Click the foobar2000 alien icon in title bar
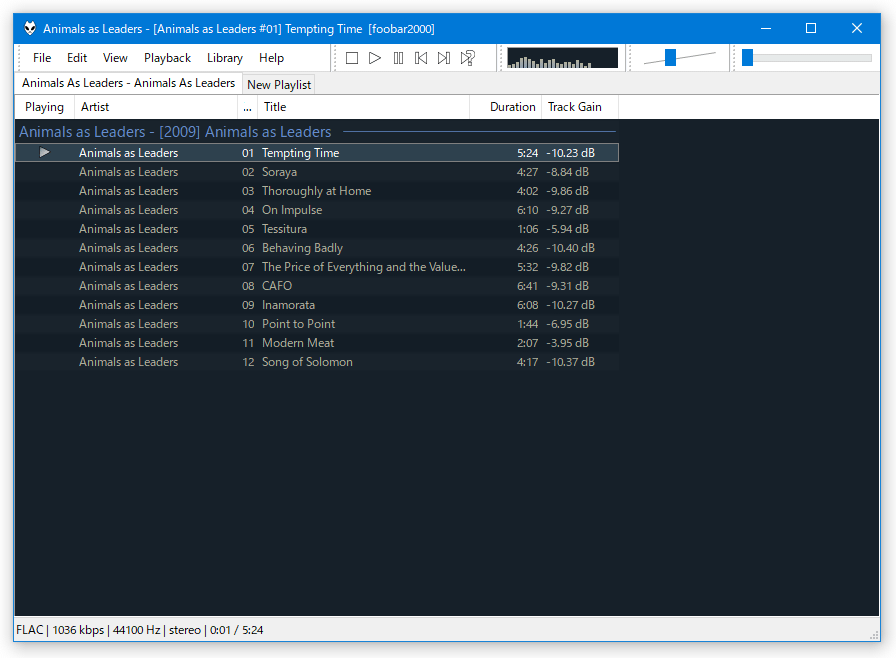 tap(30, 28)
